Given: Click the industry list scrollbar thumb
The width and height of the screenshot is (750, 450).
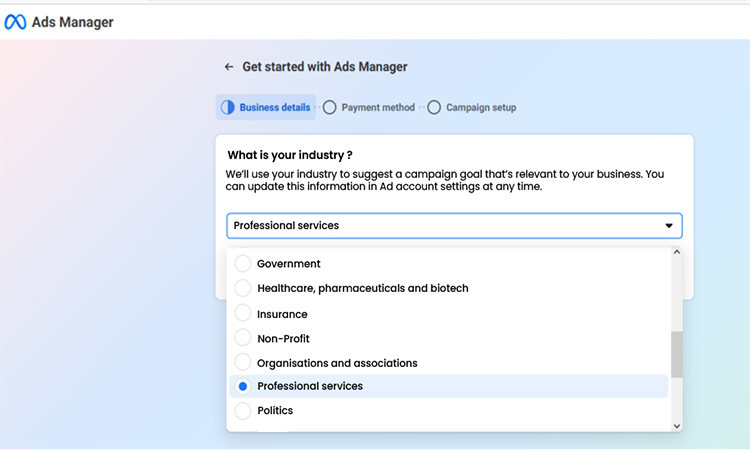Looking at the screenshot, I should pyautogui.click(x=676, y=354).
